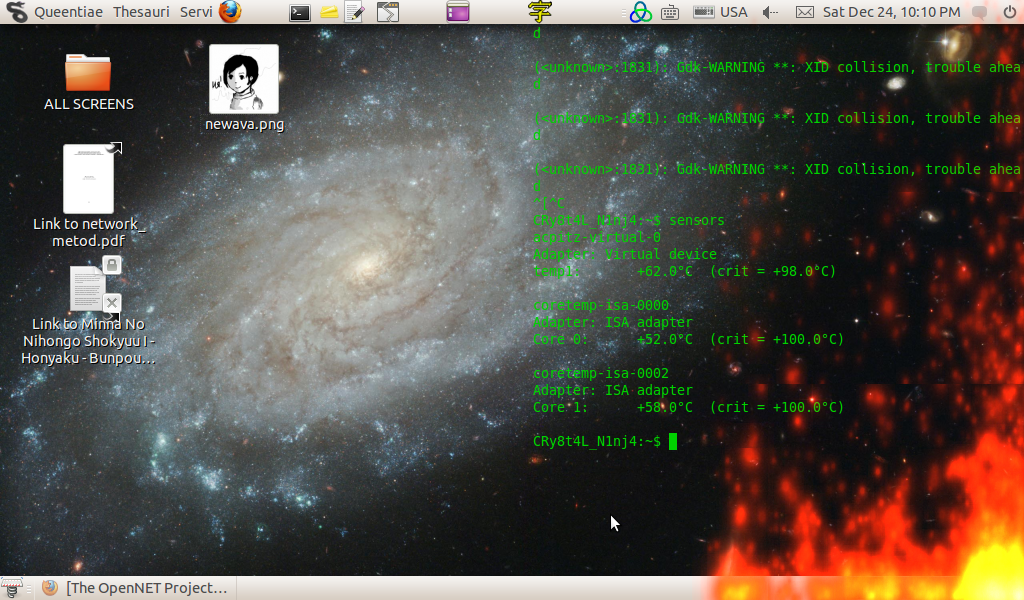Open the terminal launcher icon
Viewport: 1024px width, 600px height.
click(x=300, y=12)
